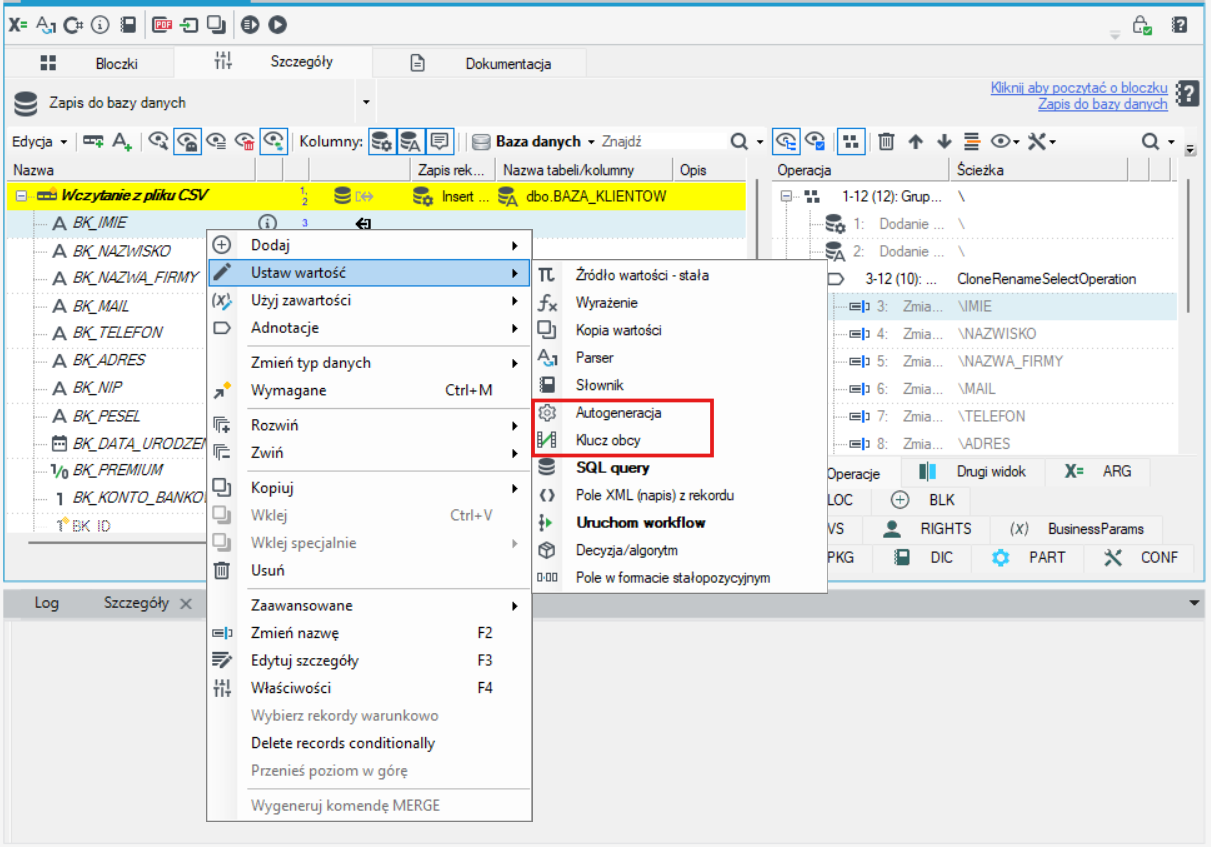Close the Szczegóły bottom tab
1211x847 pixels.
(185, 604)
